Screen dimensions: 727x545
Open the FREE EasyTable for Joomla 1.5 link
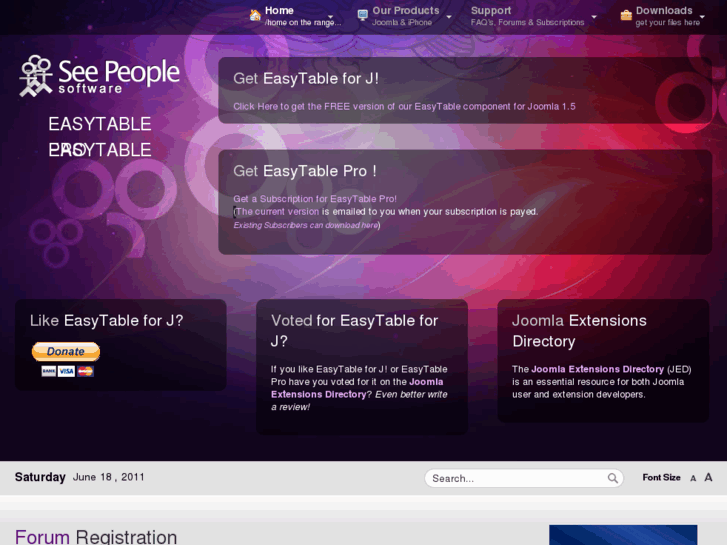click(x=404, y=106)
